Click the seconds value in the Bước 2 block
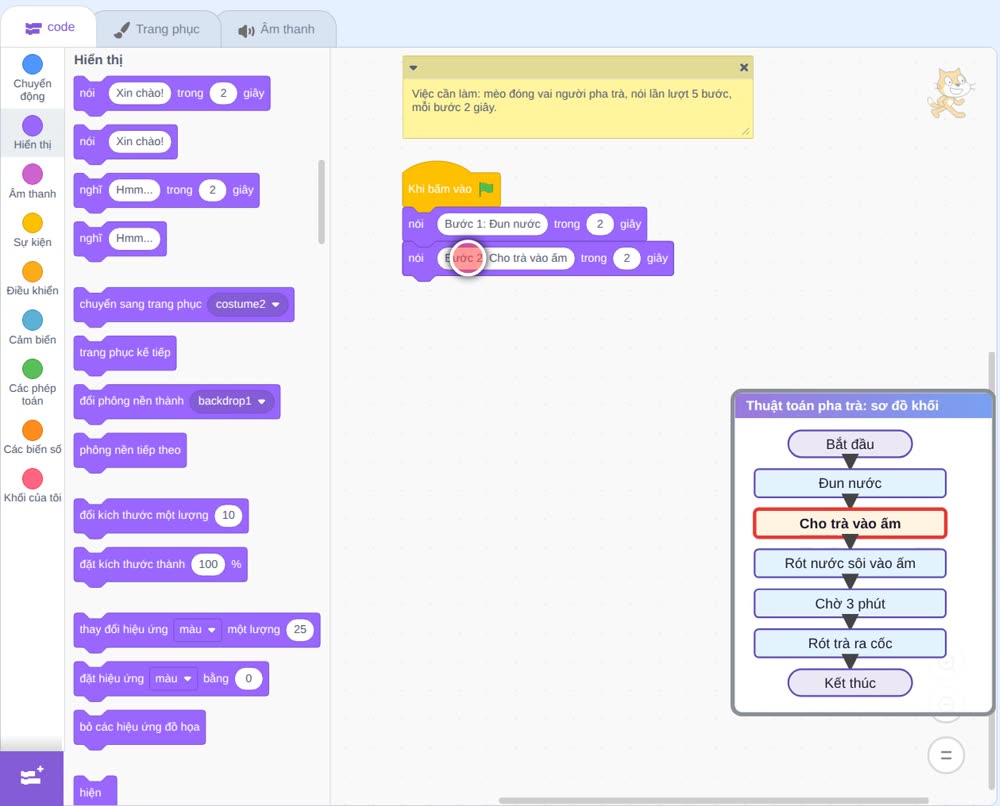Screen dimensions: 1000x806 pos(626,258)
